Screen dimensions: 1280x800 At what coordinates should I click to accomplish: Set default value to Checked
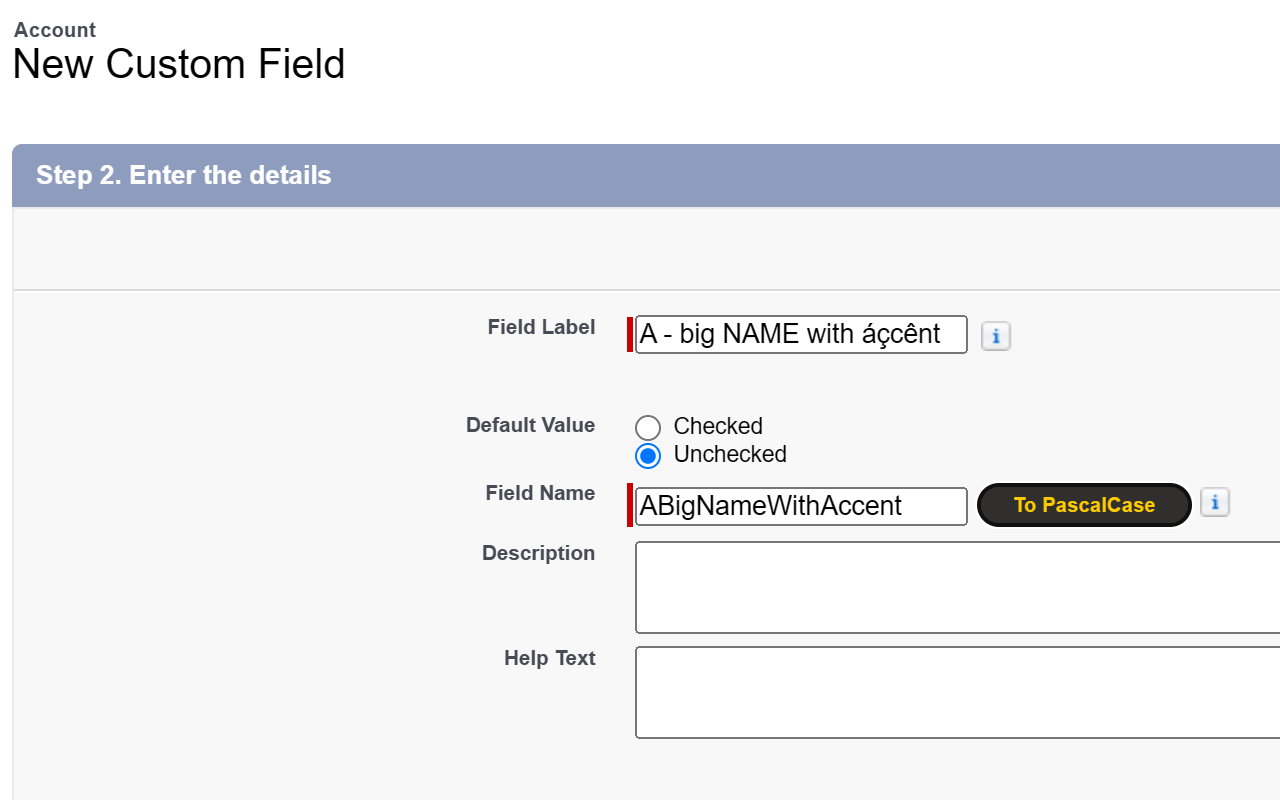(x=648, y=427)
